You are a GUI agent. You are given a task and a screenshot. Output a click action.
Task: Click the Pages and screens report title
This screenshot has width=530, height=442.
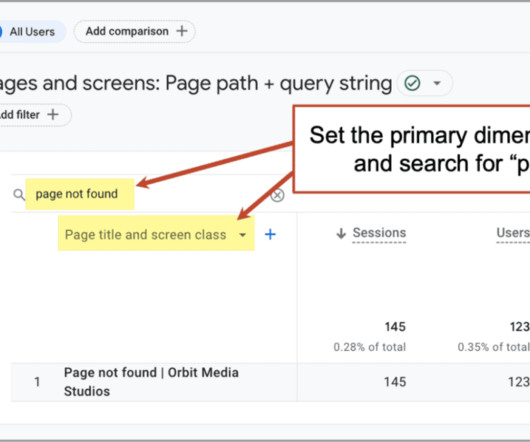pyautogui.click(x=195, y=83)
